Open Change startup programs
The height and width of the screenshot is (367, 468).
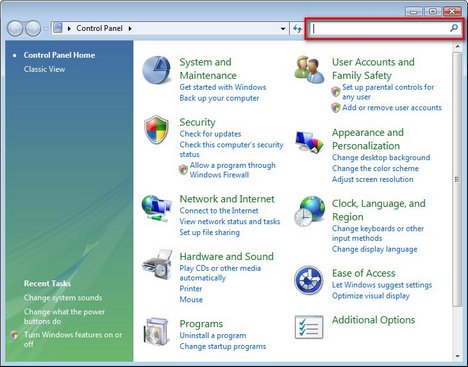point(223,347)
